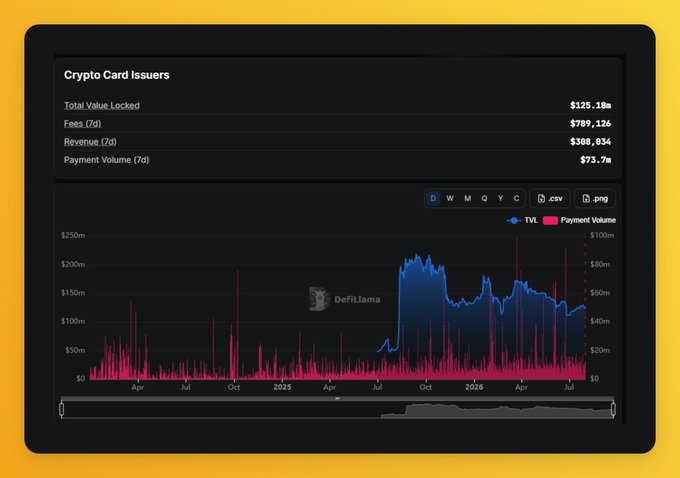Switch chart to M monthly grouping
The image size is (680, 478).
tap(468, 199)
